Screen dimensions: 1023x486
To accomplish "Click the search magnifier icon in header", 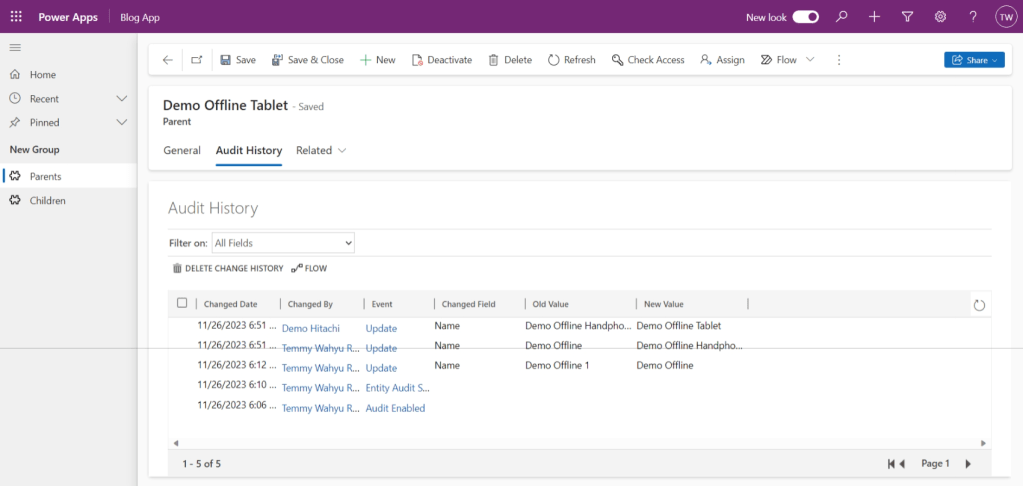I will 842,17.
